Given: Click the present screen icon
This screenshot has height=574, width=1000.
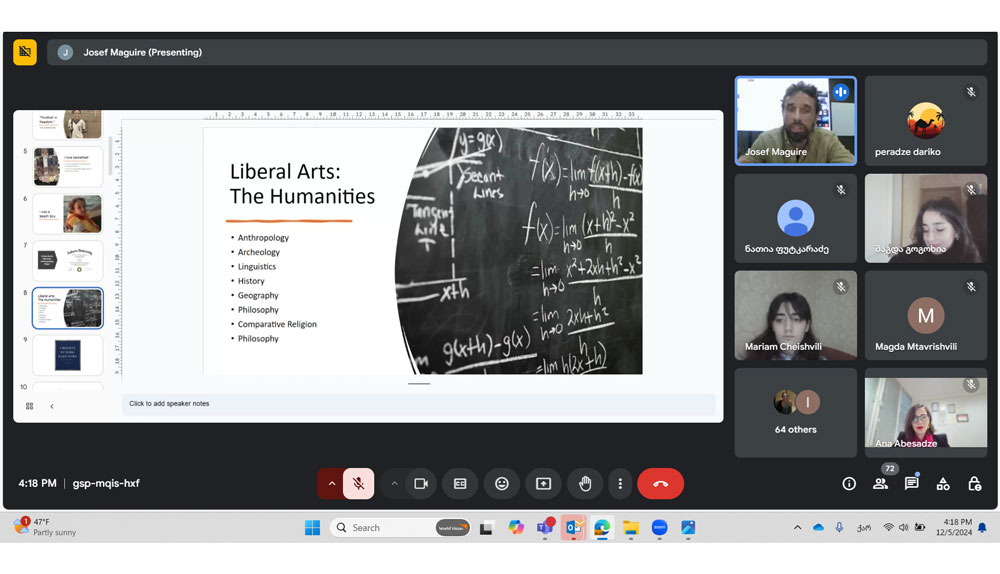Looking at the screenshot, I should 543,484.
